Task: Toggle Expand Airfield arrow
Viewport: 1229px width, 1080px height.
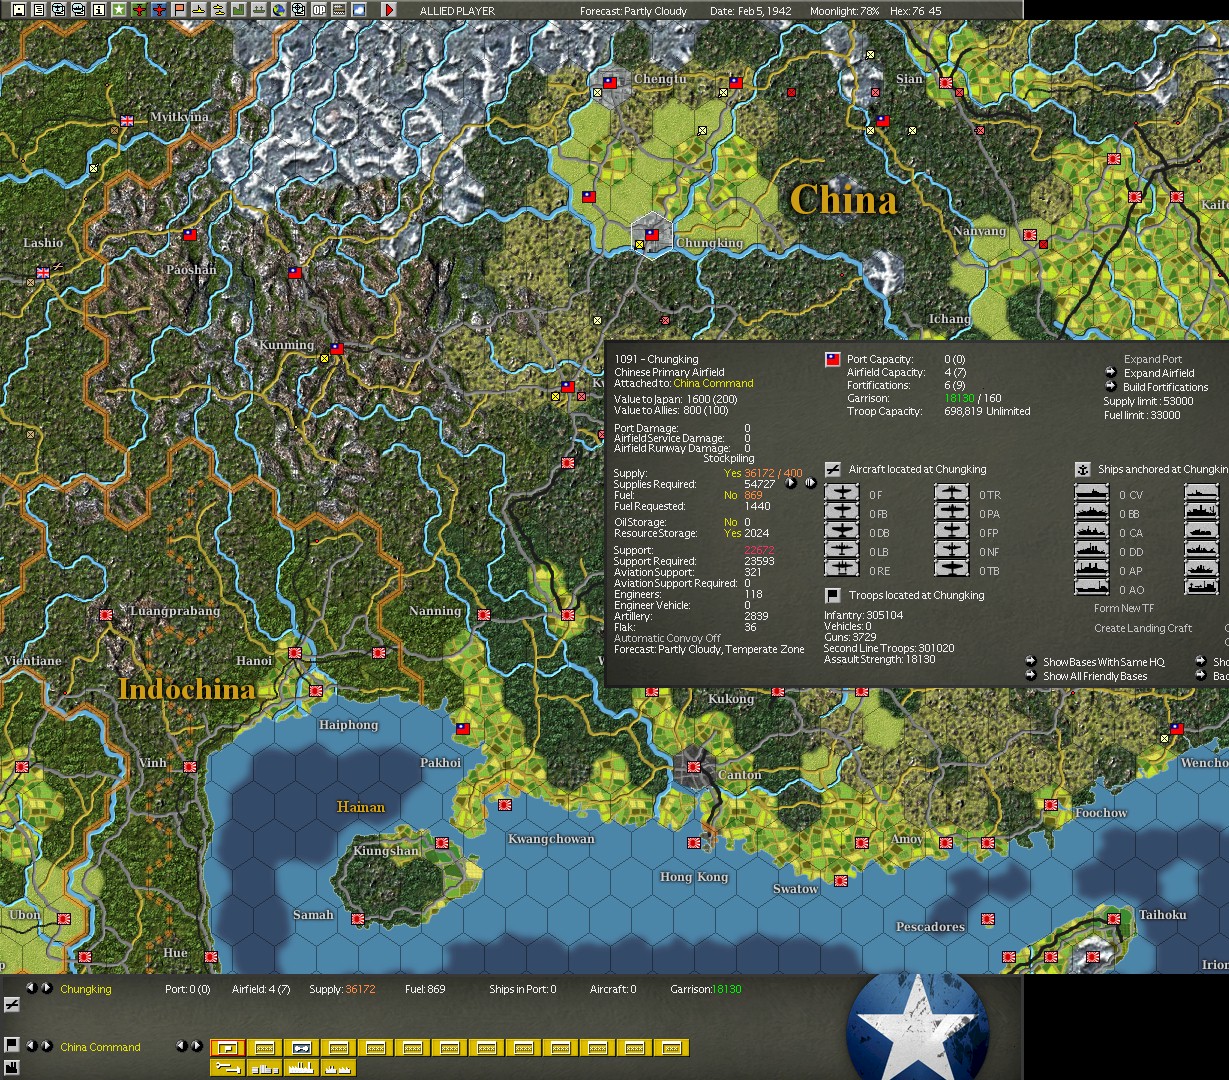Action: (x=1110, y=373)
